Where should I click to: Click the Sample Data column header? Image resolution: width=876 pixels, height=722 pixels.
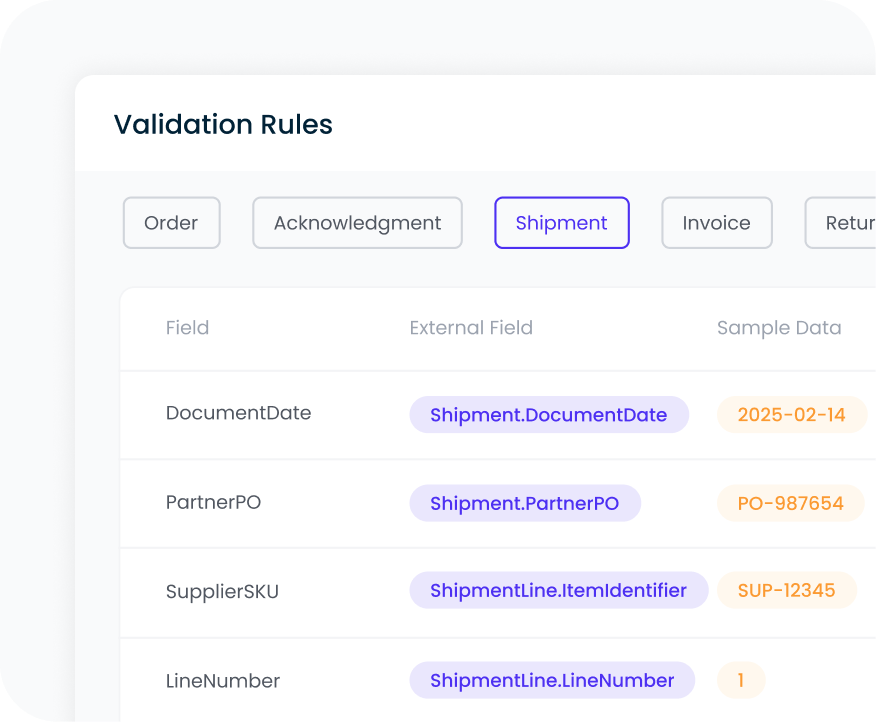(779, 328)
